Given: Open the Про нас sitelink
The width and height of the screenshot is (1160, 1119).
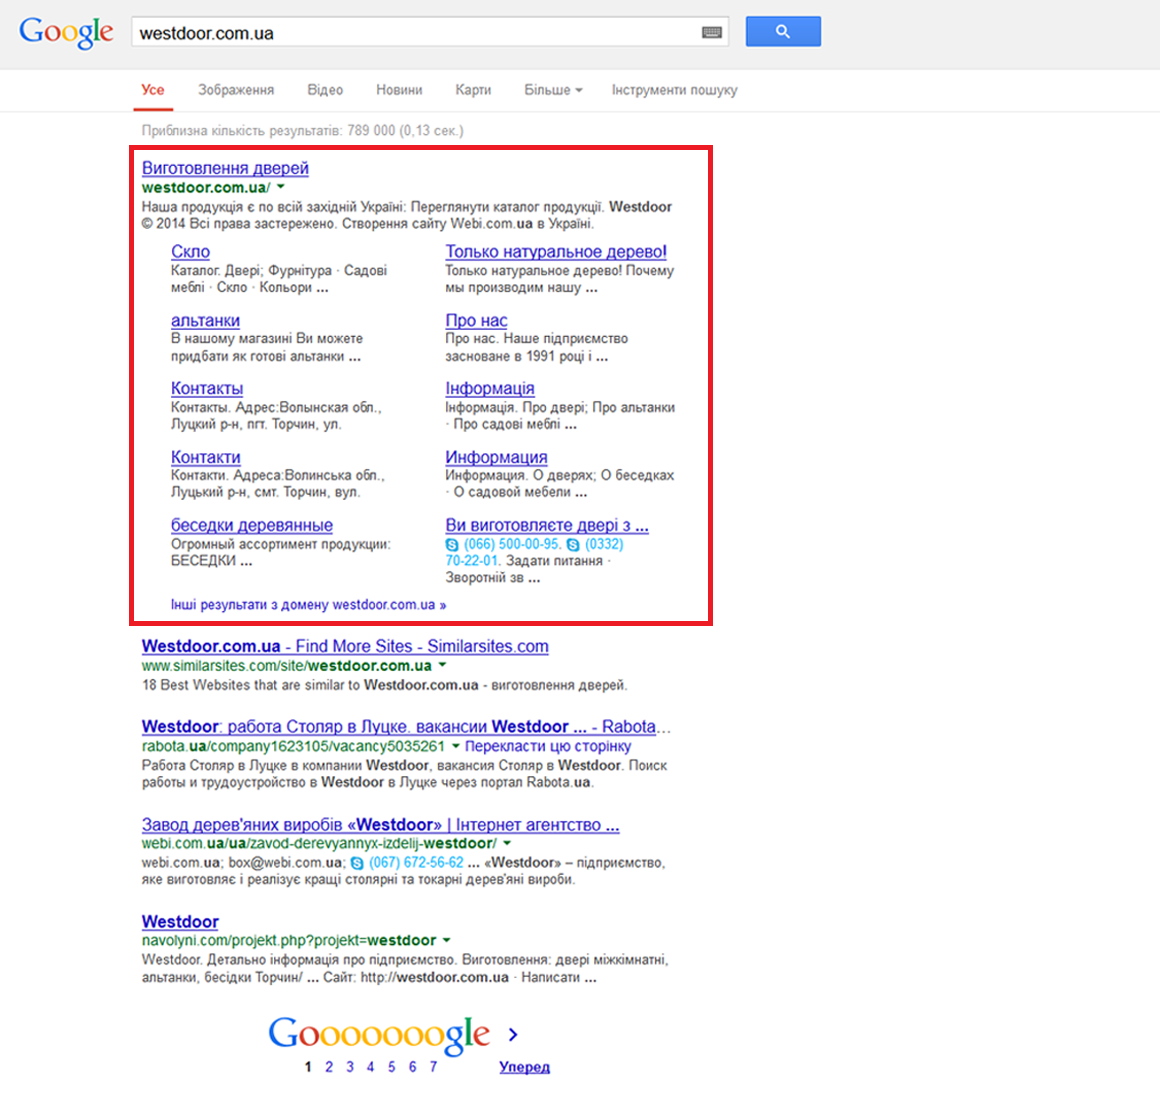Looking at the screenshot, I should [x=476, y=320].
